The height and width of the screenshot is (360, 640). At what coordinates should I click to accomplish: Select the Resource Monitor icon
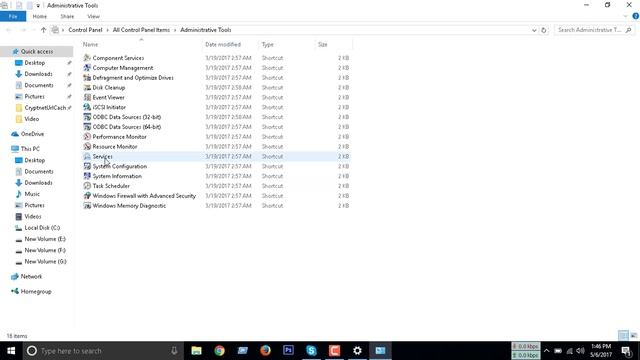pyautogui.click(x=87, y=147)
